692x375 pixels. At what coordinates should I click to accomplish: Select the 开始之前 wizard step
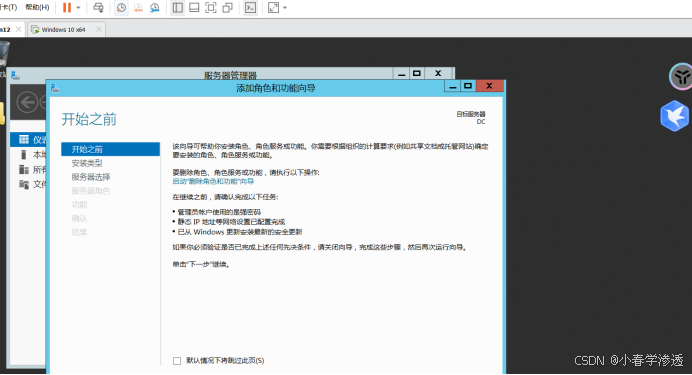tap(110, 149)
